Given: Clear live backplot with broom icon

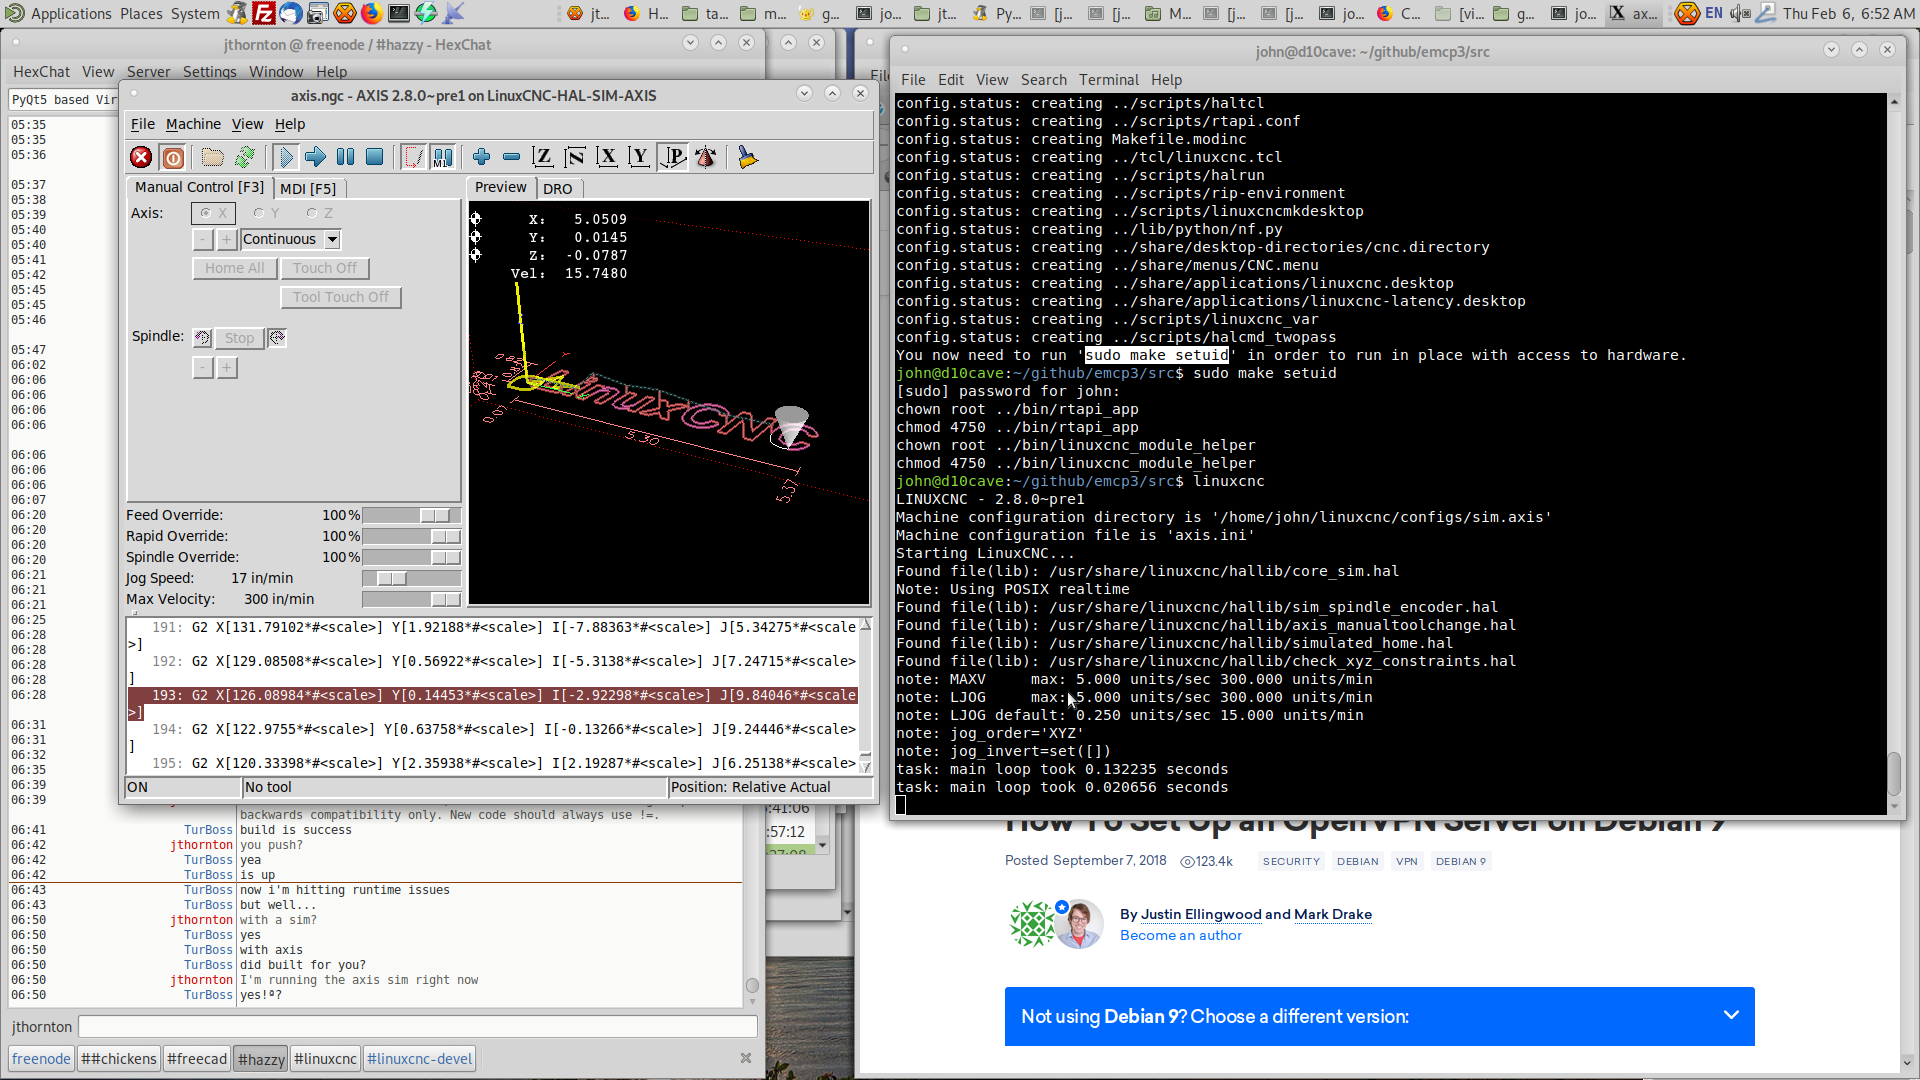Looking at the screenshot, I should pyautogui.click(x=747, y=157).
